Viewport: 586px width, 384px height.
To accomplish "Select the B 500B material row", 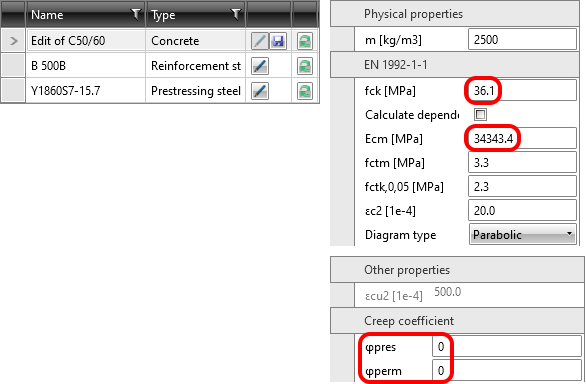I will (160, 66).
